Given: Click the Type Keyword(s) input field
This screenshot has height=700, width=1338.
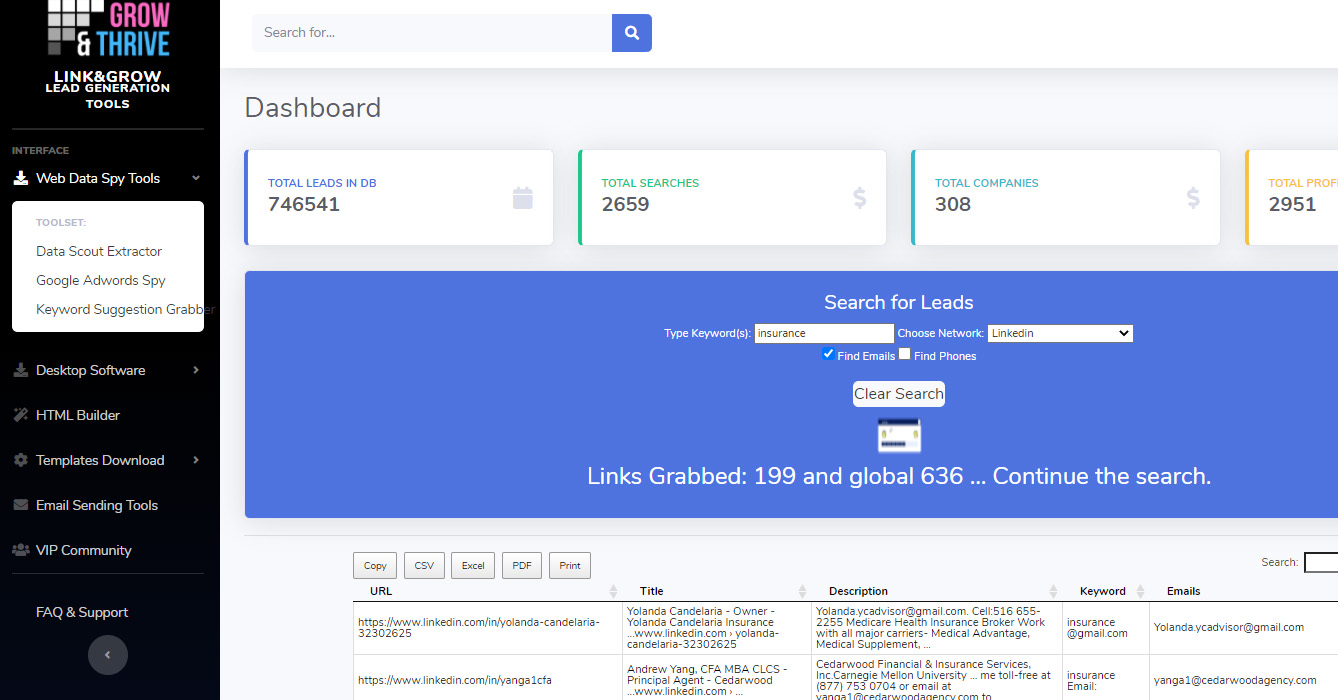Looking at the screenshot, I should pos(823,333).
